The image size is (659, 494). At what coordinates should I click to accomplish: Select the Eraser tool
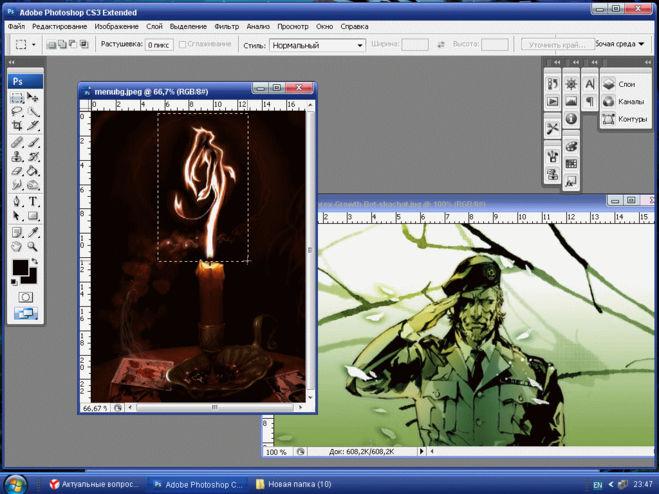(x=17, y=171)
